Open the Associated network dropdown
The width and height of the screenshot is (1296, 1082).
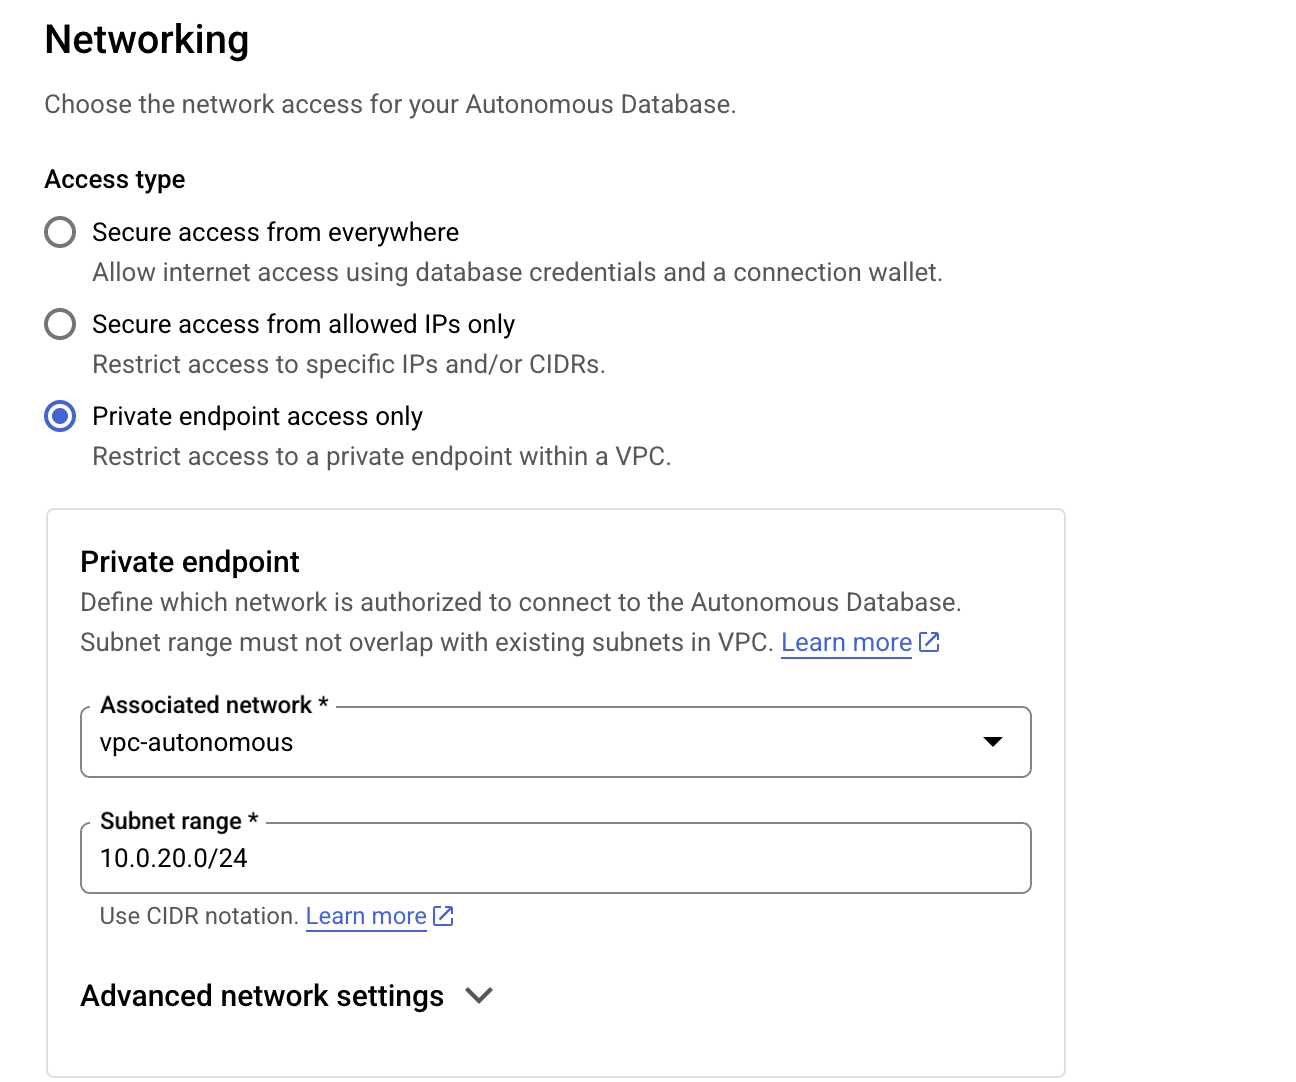(x=556, y=742)
